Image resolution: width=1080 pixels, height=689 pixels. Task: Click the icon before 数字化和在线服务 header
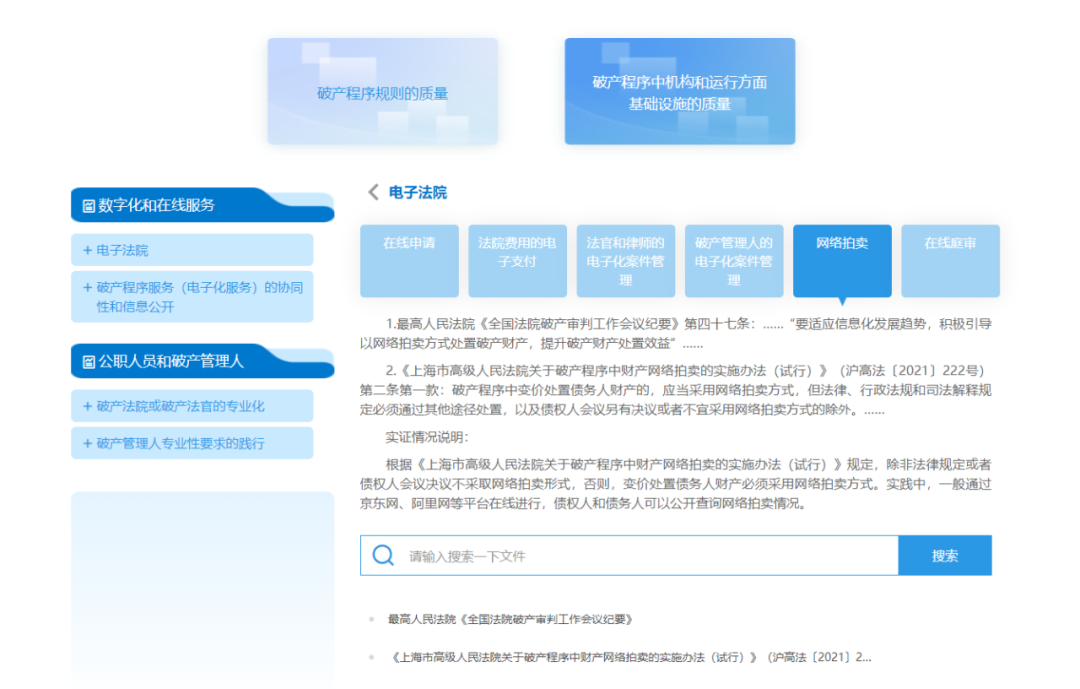tap(88, 206)
